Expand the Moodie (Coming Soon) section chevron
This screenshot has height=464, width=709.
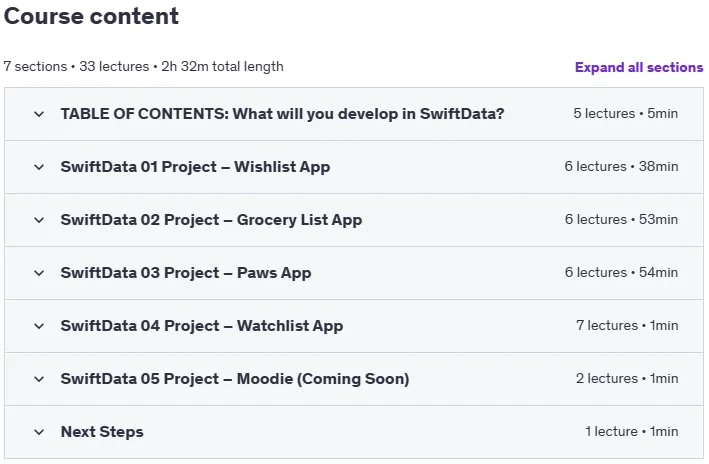39,379
